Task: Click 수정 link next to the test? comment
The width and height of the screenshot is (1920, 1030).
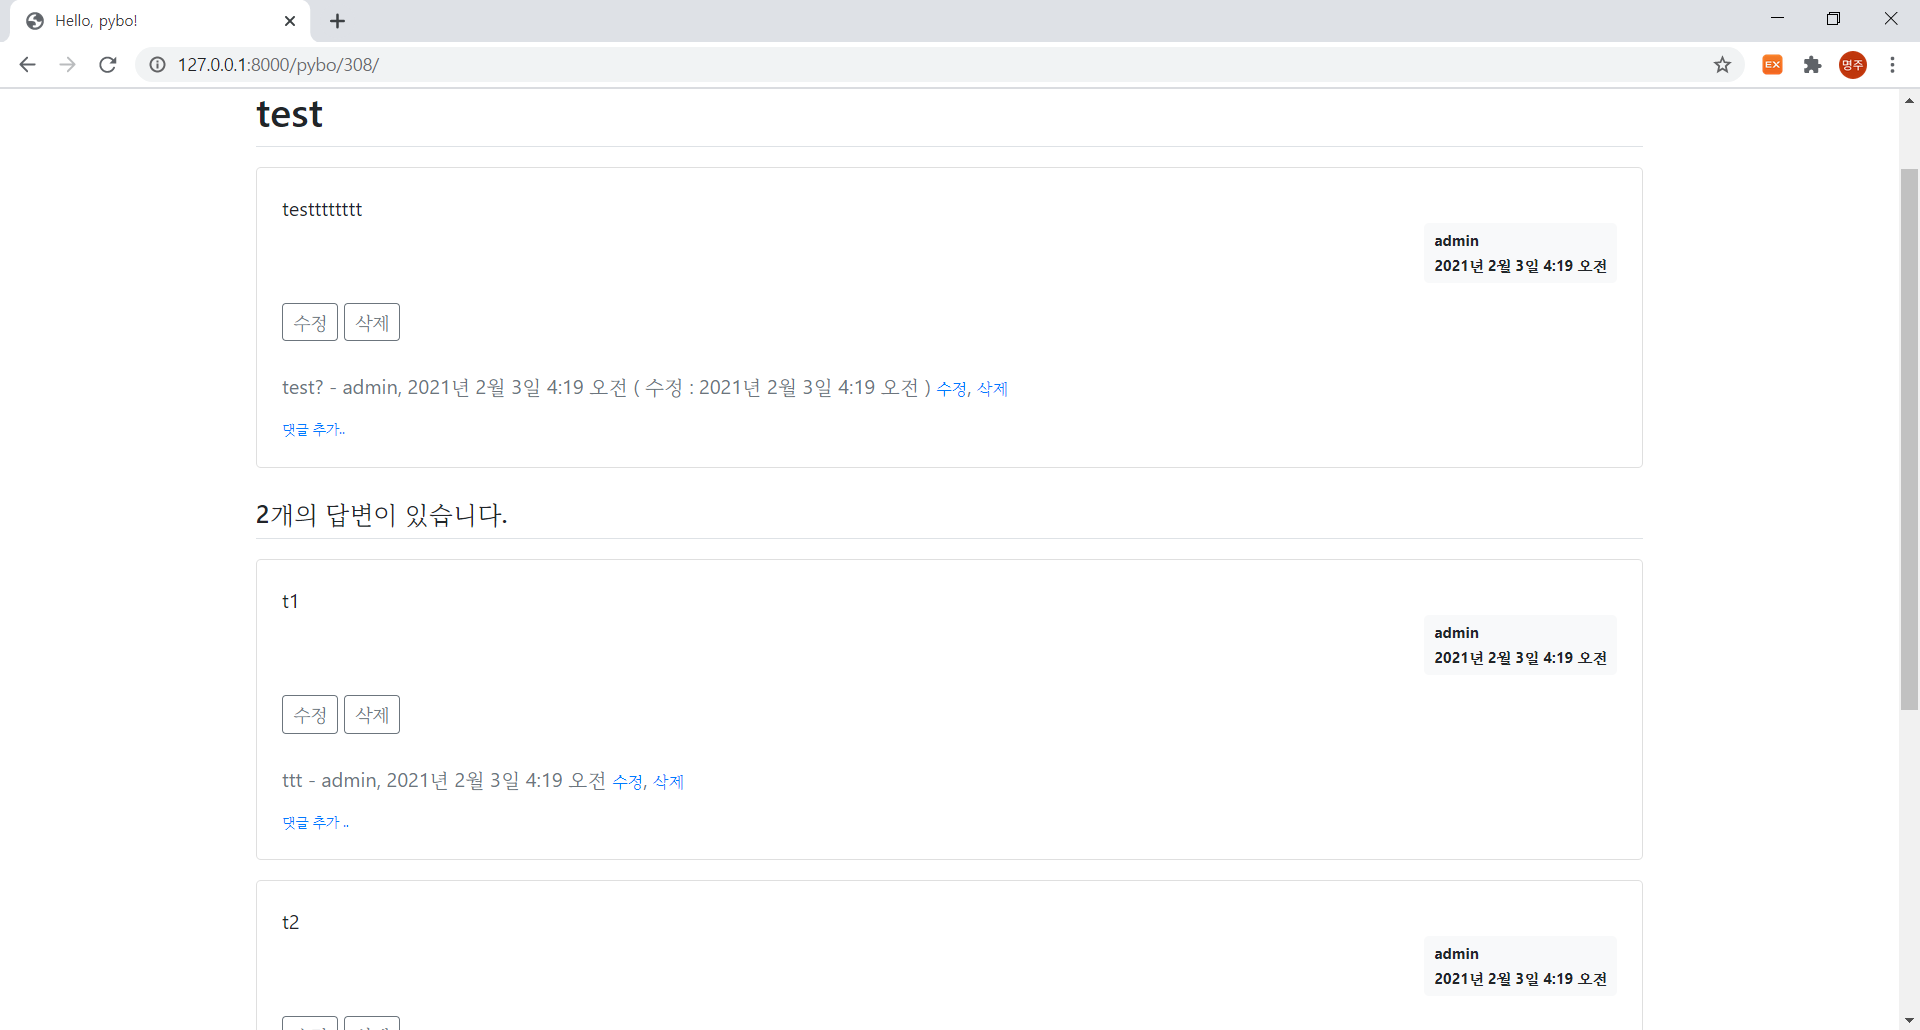Action: 951,389
